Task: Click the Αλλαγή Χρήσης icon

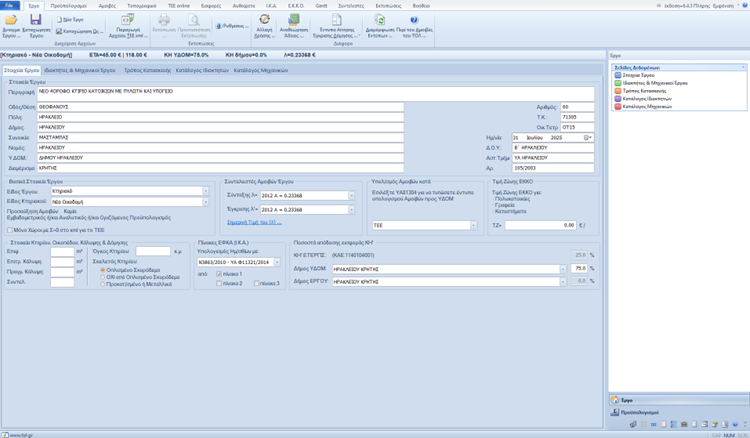Action: tap(264, 20)
